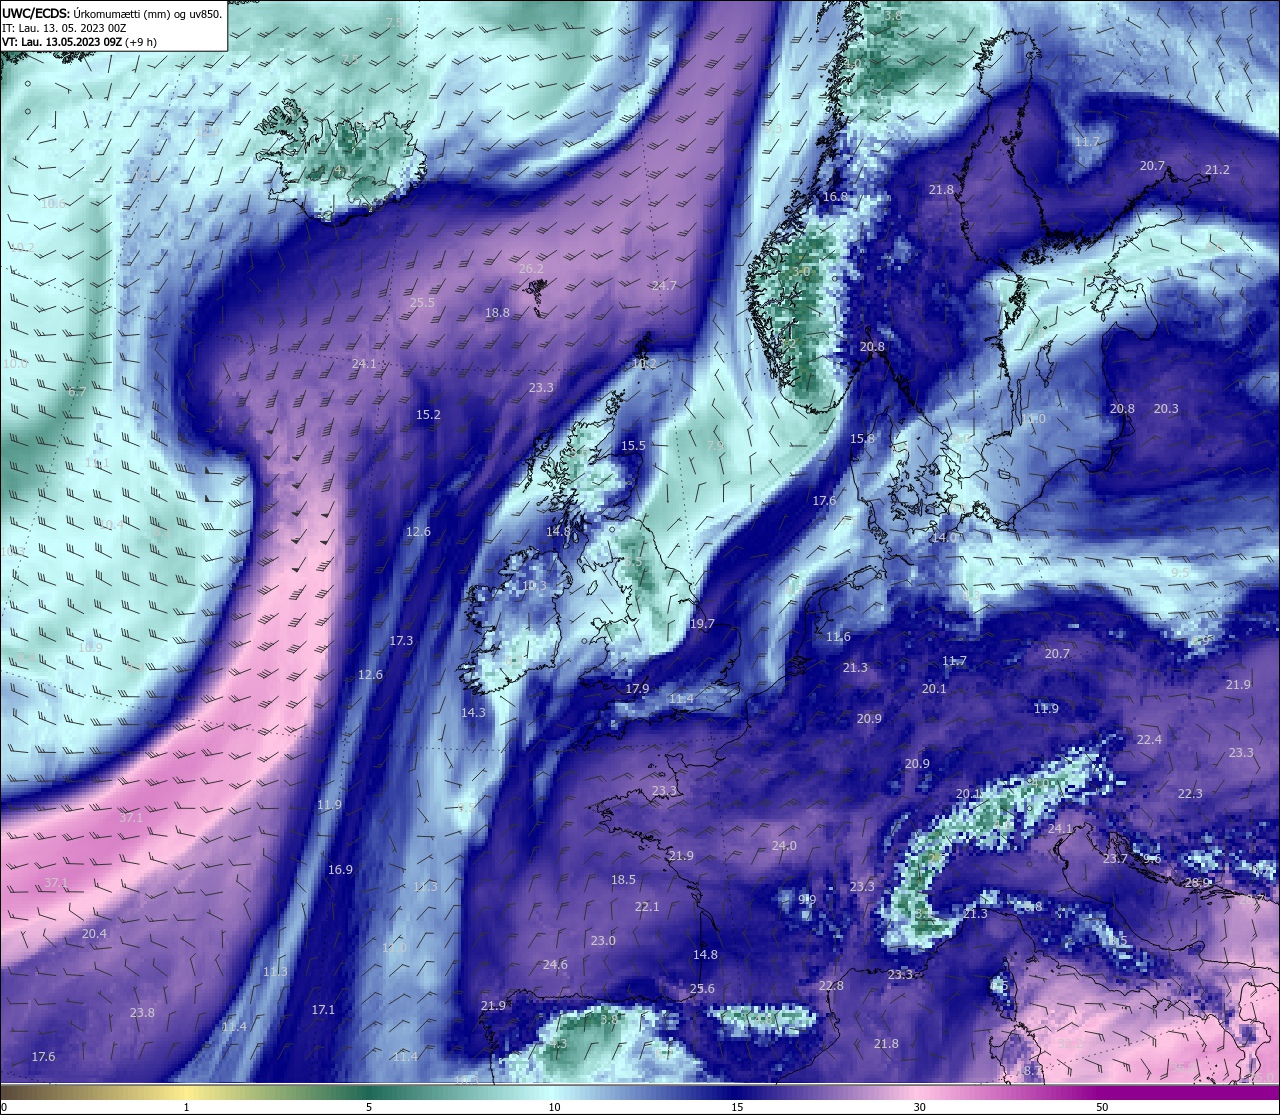Click the map value 17.9
Image resolution: width=1280 pixels, height=1115 pixels.
637,689
